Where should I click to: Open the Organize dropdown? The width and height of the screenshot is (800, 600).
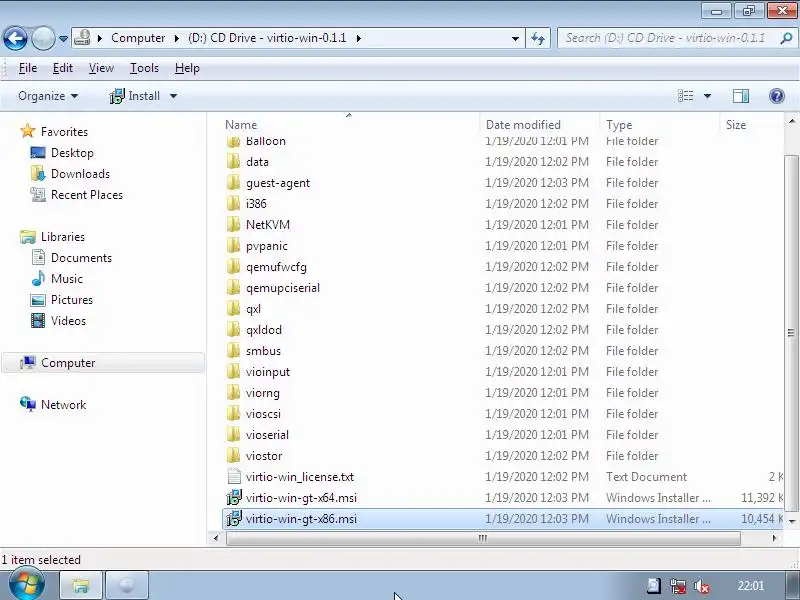[x=48, y=96]
